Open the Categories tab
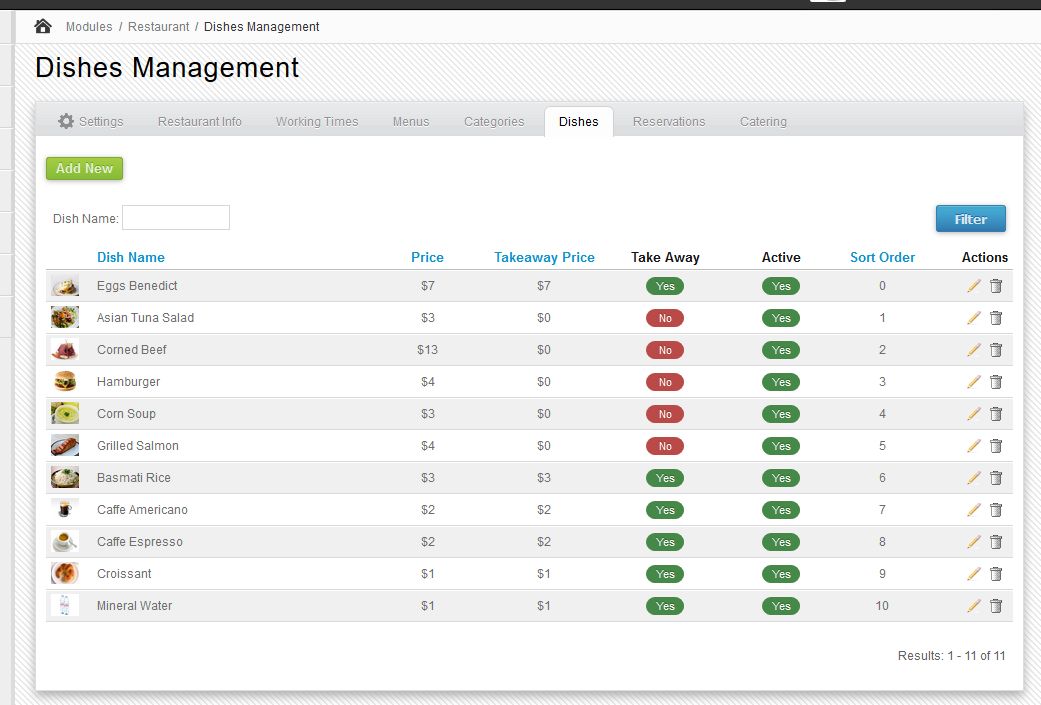This screenshot has height=705, width=1041. [x=494, y=122]
